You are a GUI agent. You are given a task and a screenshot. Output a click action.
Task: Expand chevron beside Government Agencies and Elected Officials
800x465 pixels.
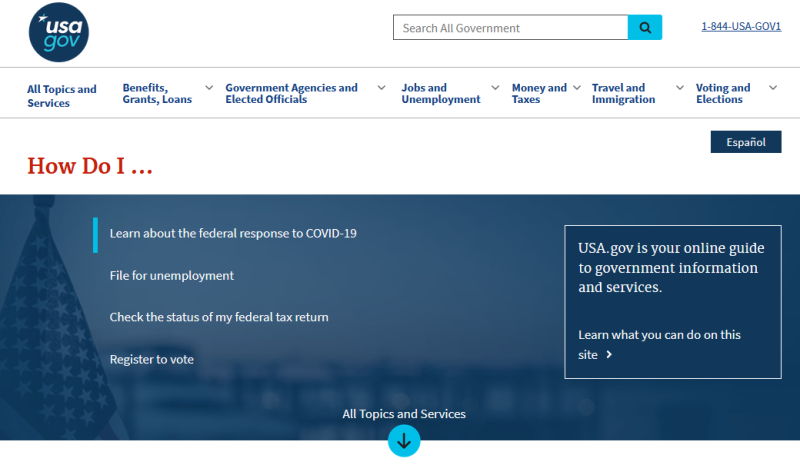point(381,88)
